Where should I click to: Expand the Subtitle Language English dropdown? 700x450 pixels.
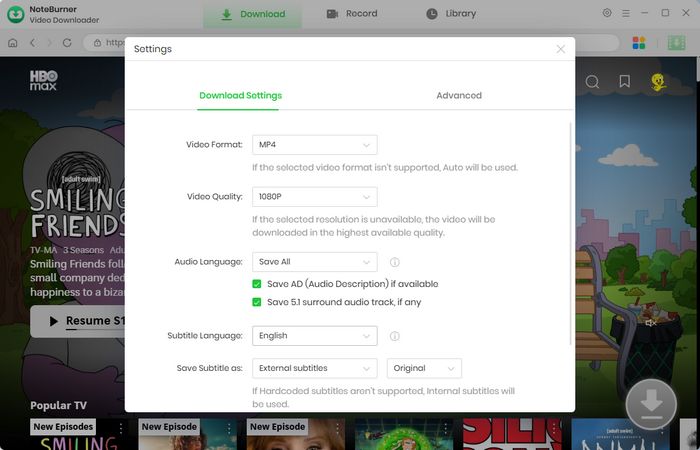314,336
